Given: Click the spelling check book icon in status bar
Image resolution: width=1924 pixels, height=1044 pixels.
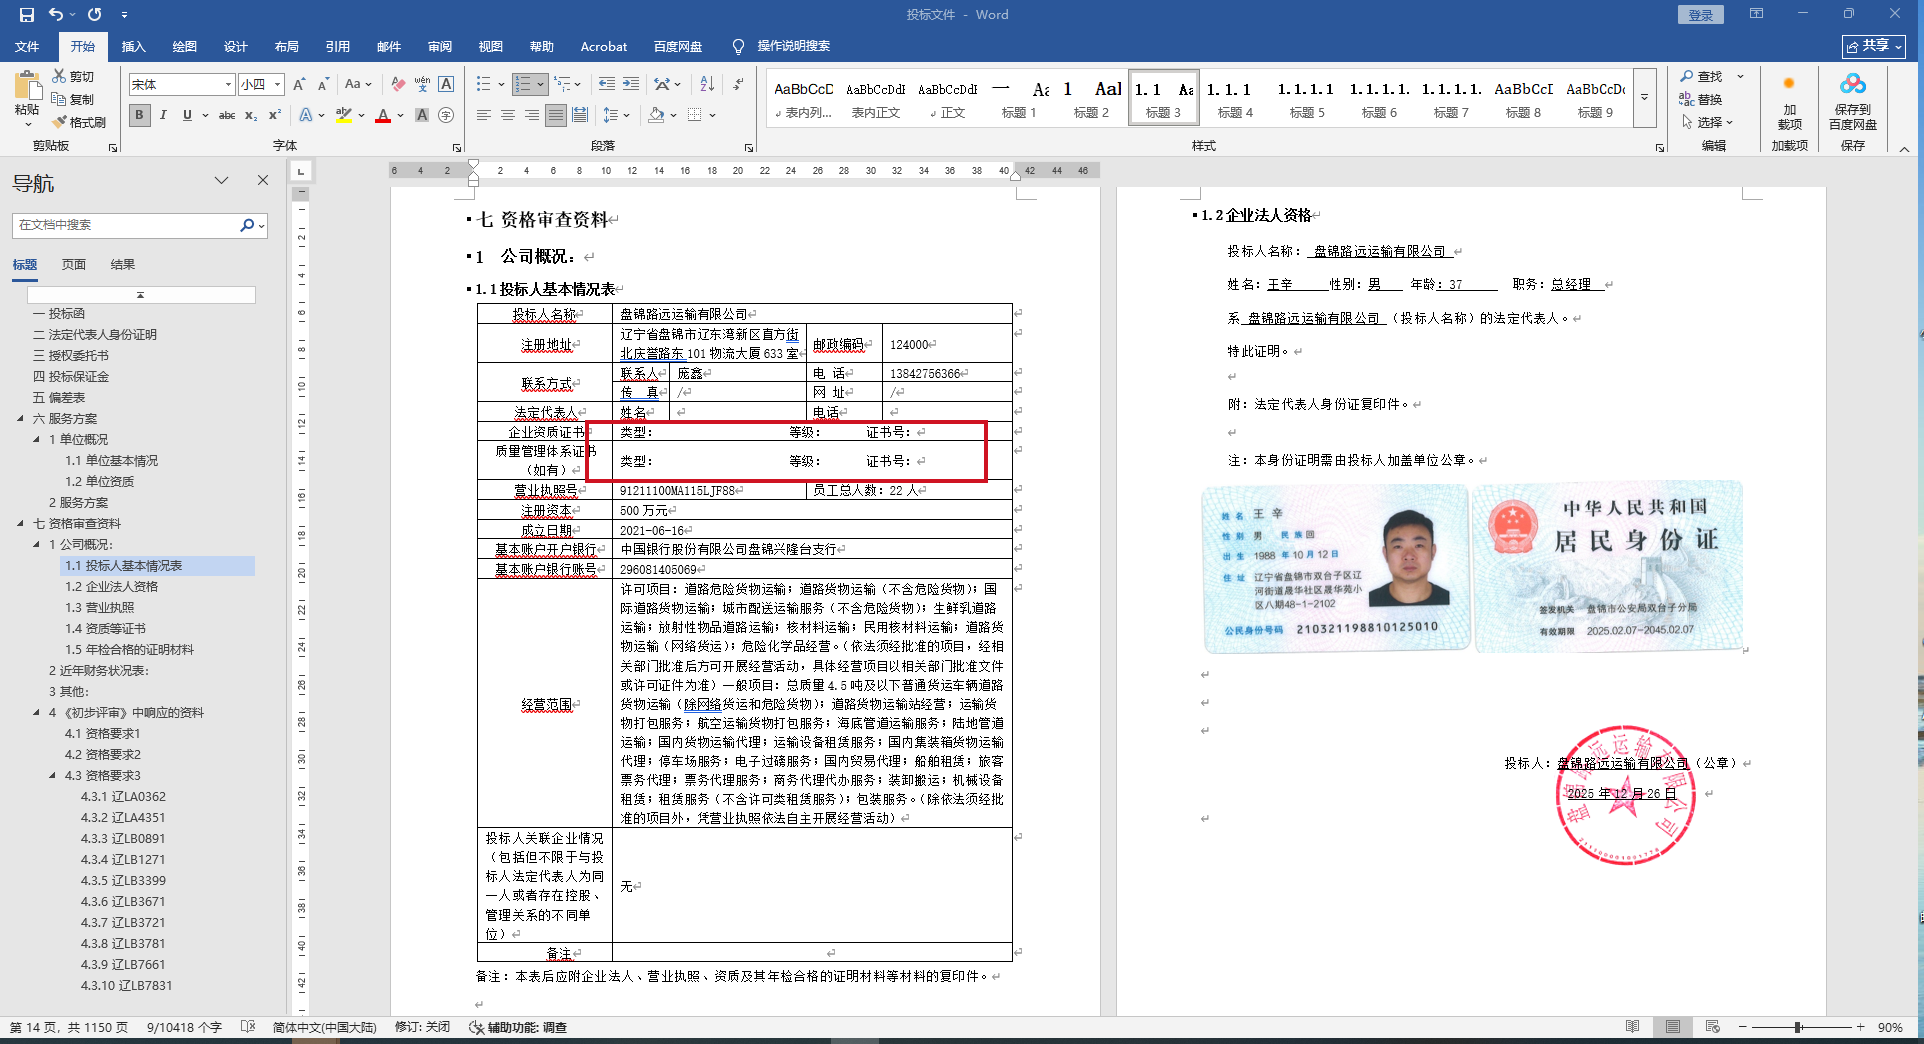Looking at the screenshot, I should click(249, 1027).
